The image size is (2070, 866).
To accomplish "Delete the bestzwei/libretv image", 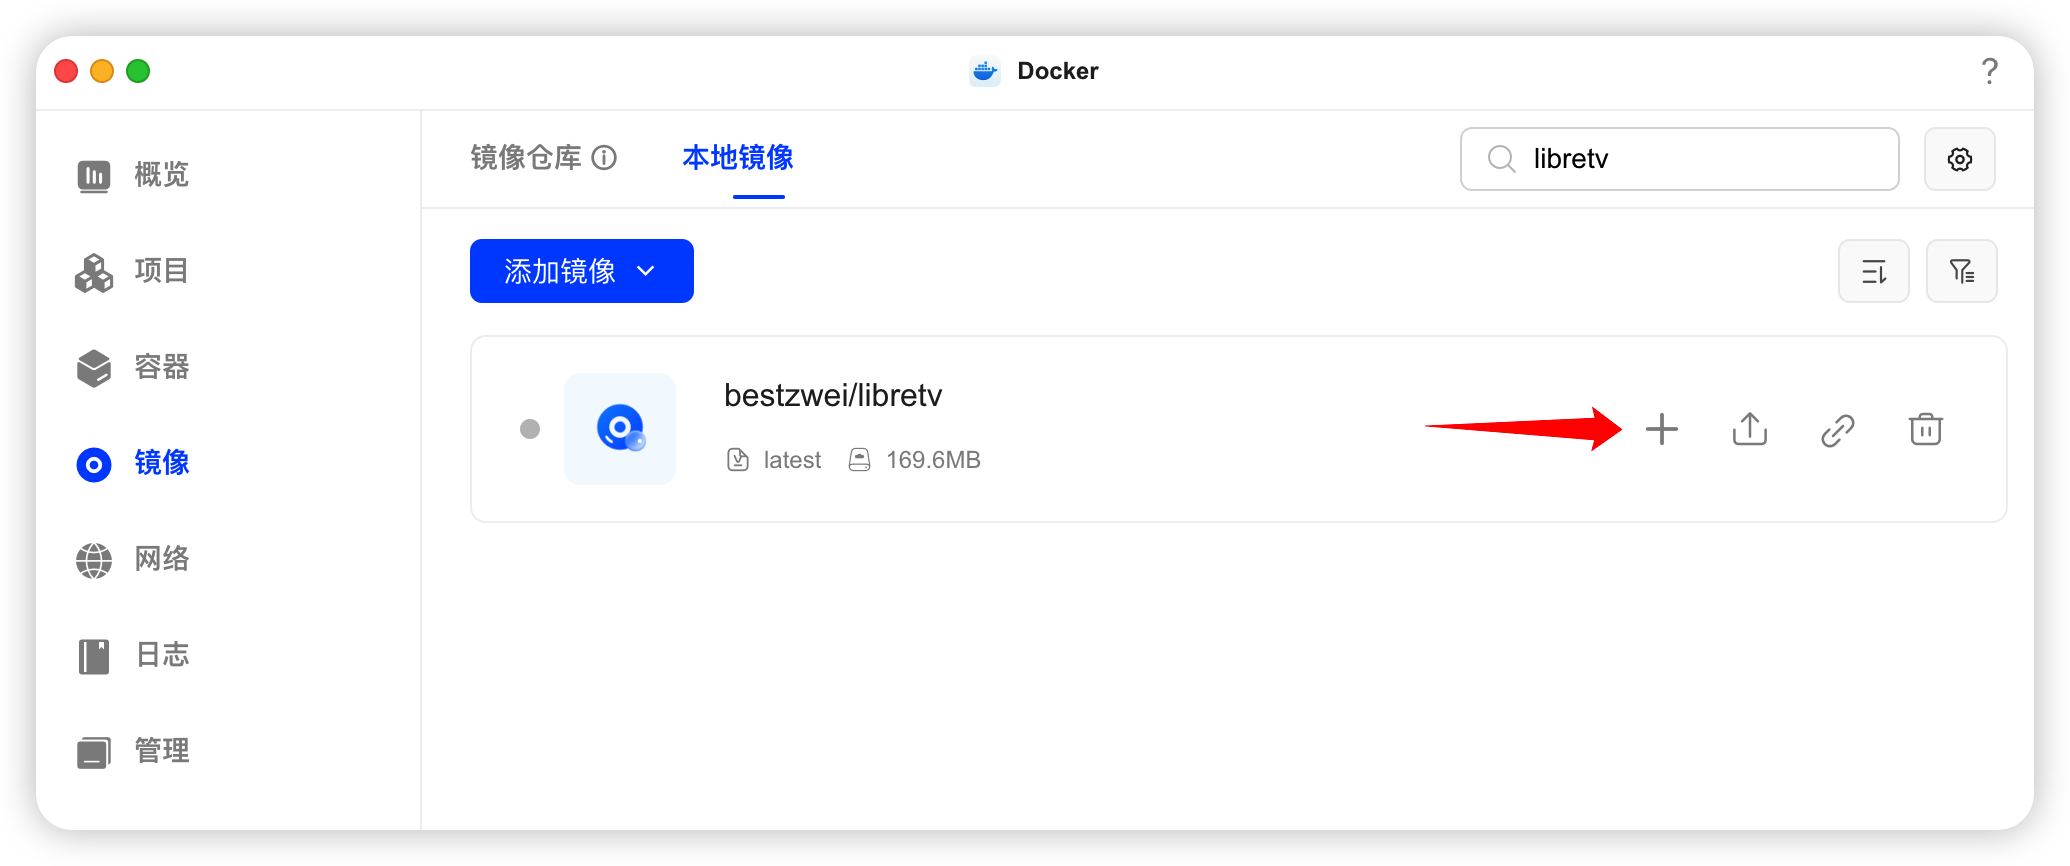I will (x=1925, y=429).
